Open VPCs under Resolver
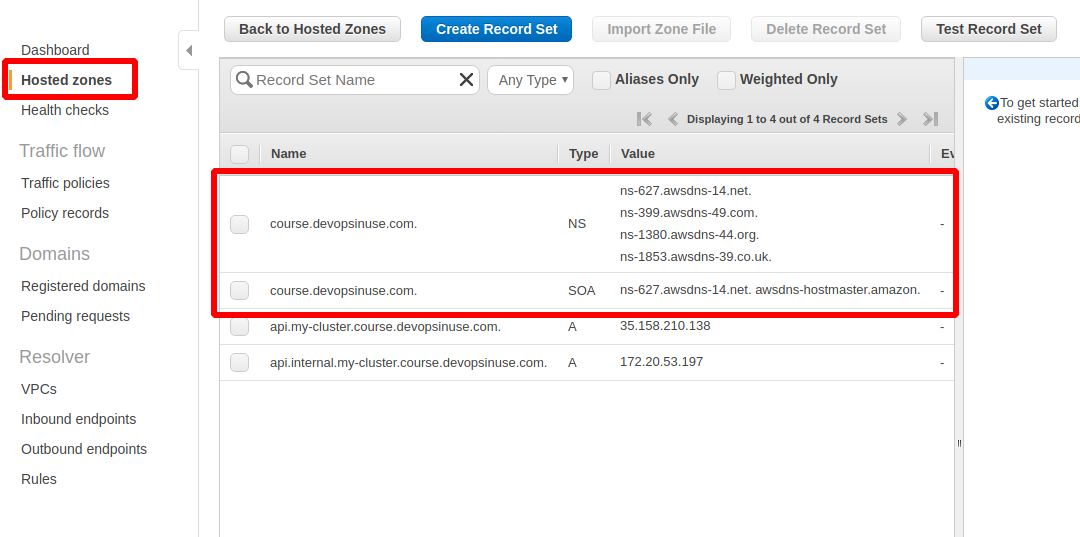The image size is (1080, 537). [39, 389]
